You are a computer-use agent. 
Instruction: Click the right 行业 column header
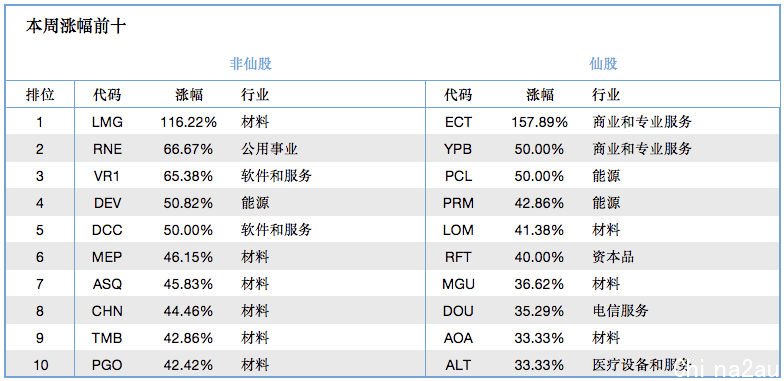606,94
